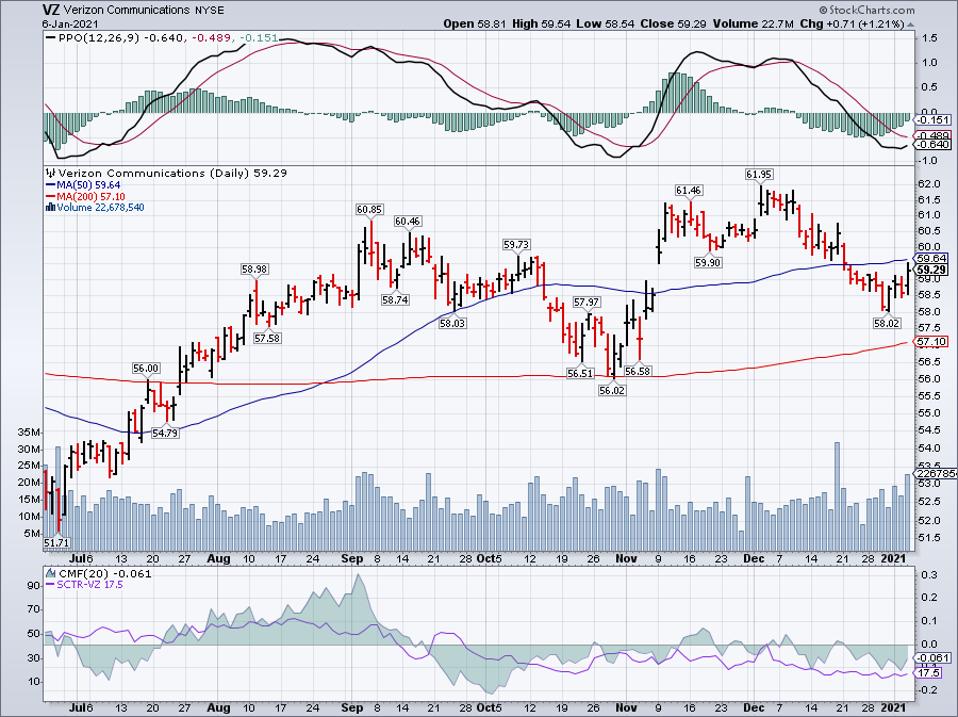This screenshot has width=958, height=717.
Task: Click the 54.79 low annotation
Action: pos(164,433)
